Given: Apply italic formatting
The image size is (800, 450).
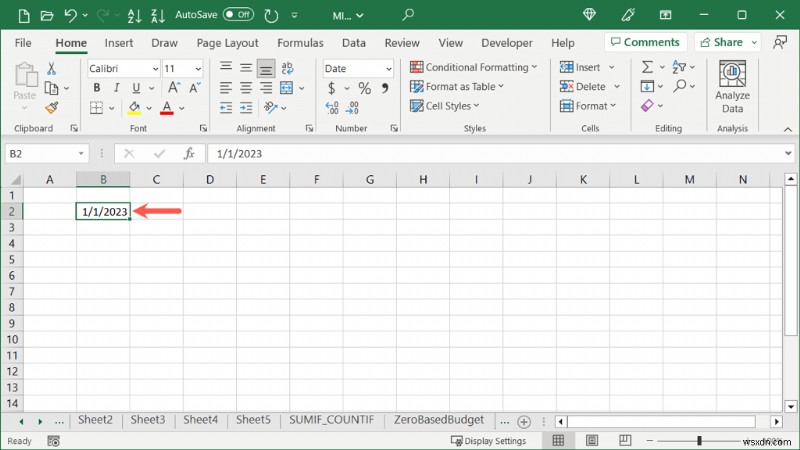Looking at the screenshot, I should pyautogui.click(x=116, y=88).
